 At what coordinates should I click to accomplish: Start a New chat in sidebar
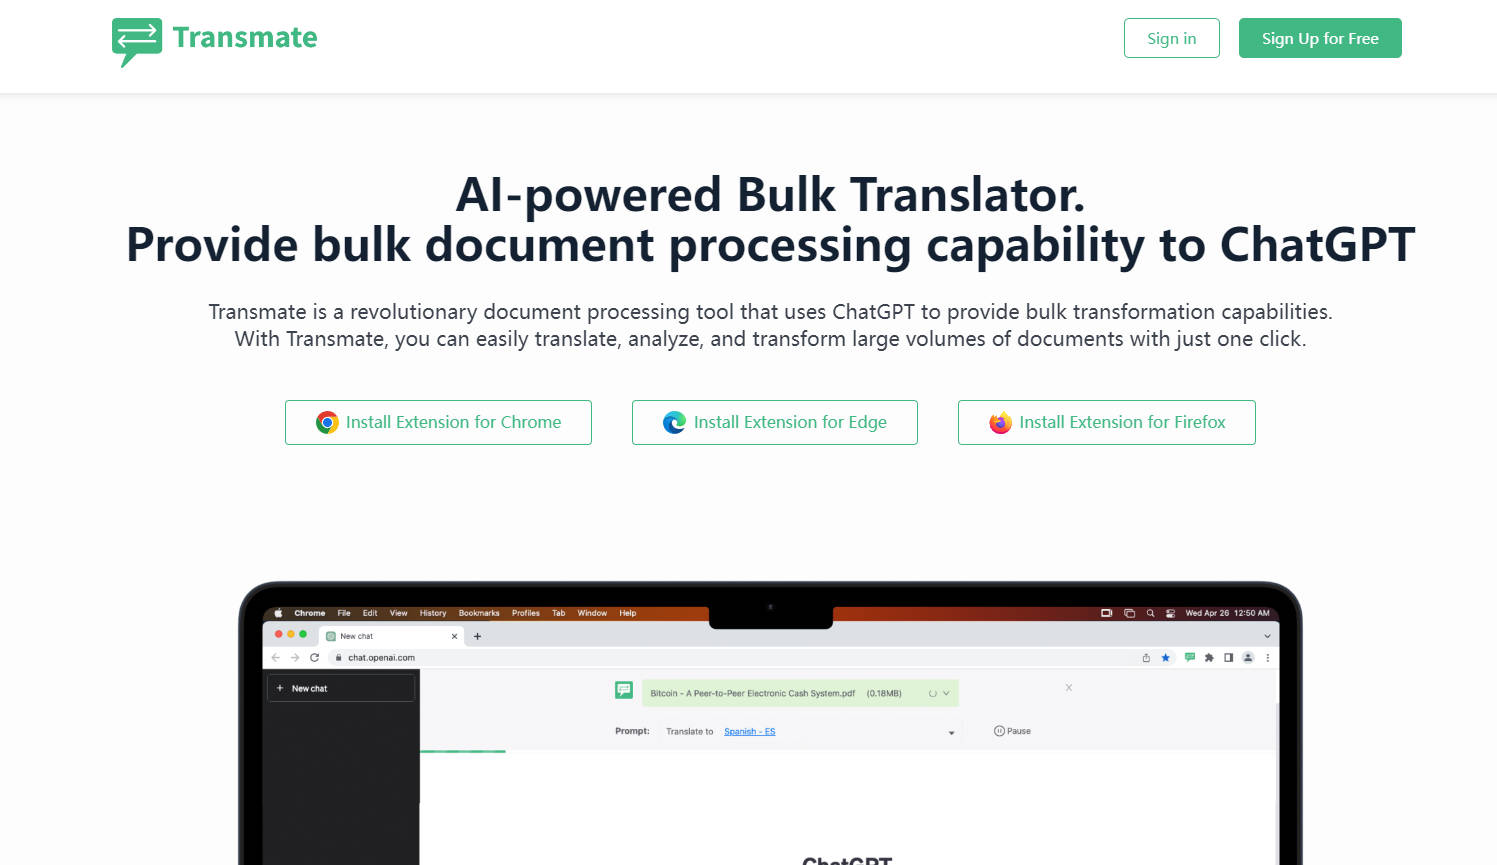pyautogui.click(x=340, y=688)
